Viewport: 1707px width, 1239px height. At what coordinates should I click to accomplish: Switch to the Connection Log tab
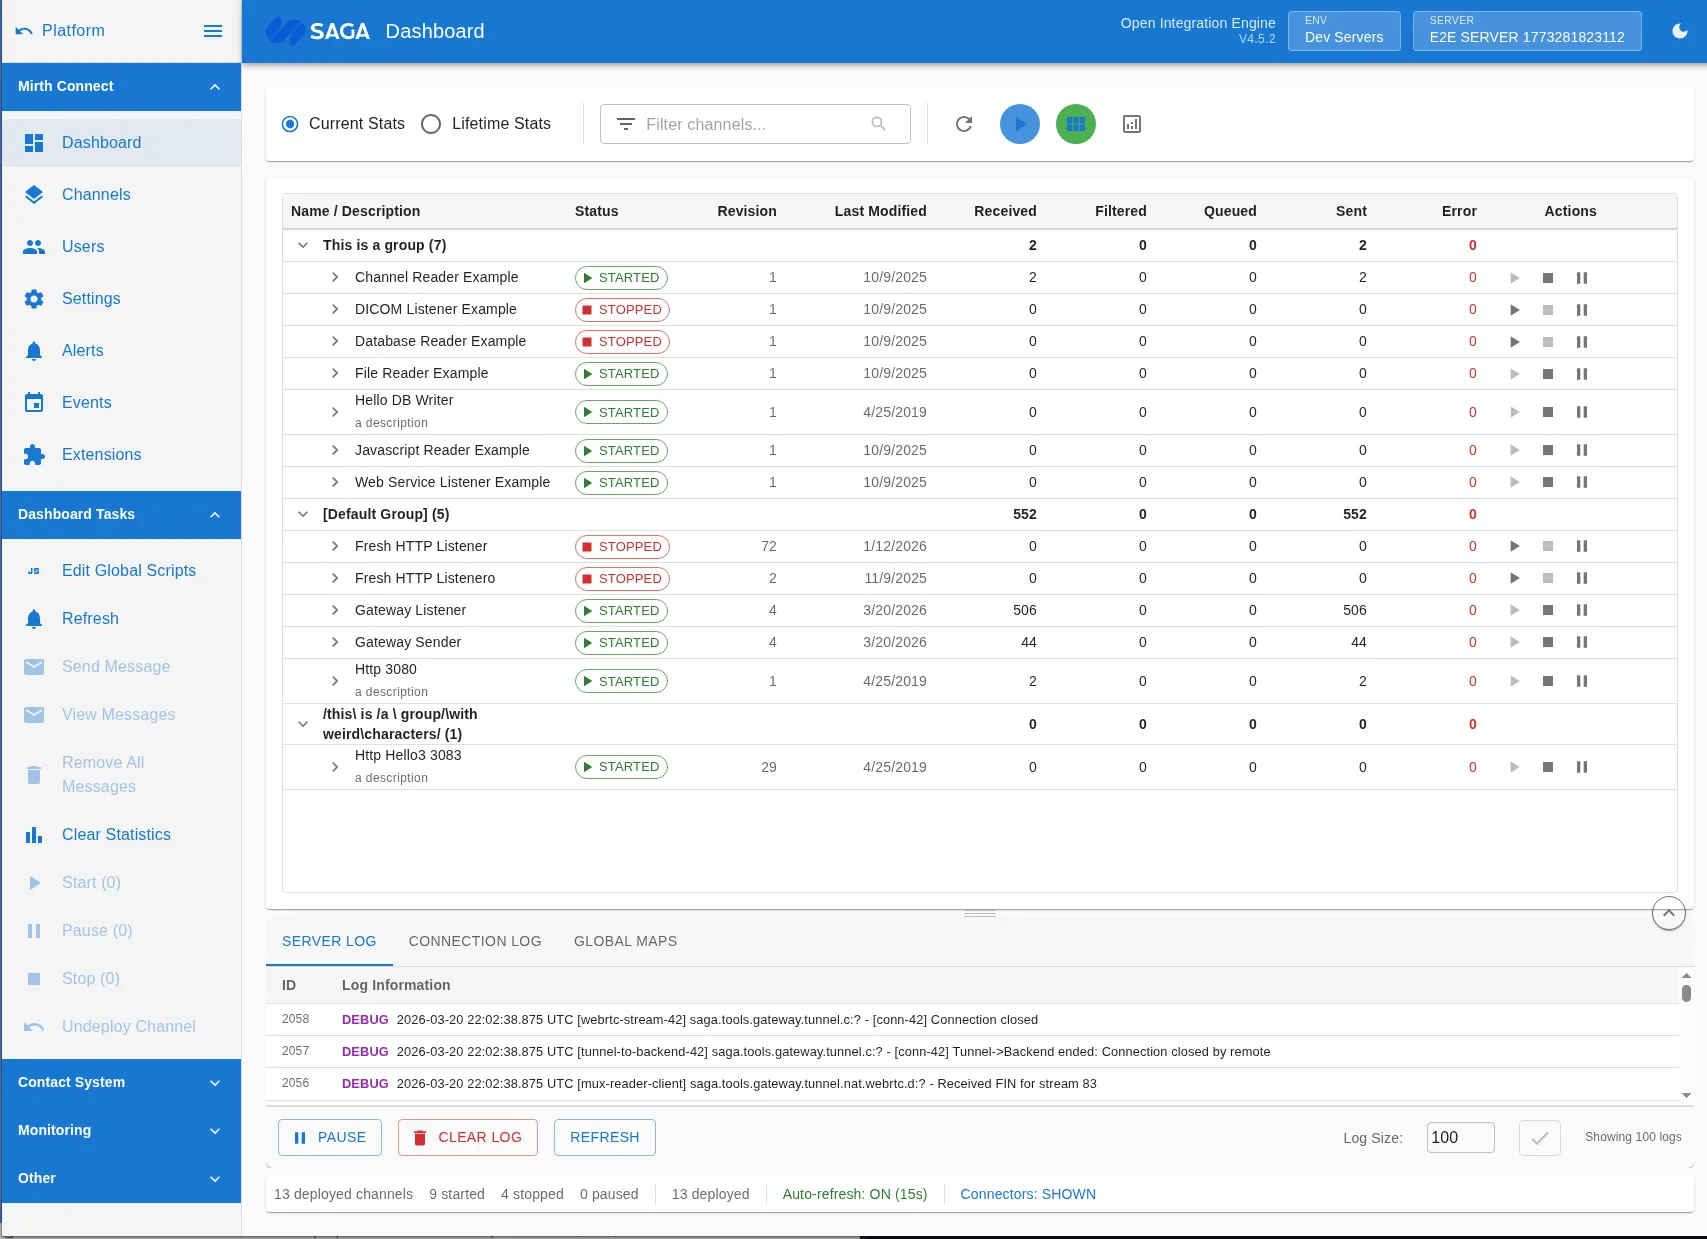tap(474, 941)
